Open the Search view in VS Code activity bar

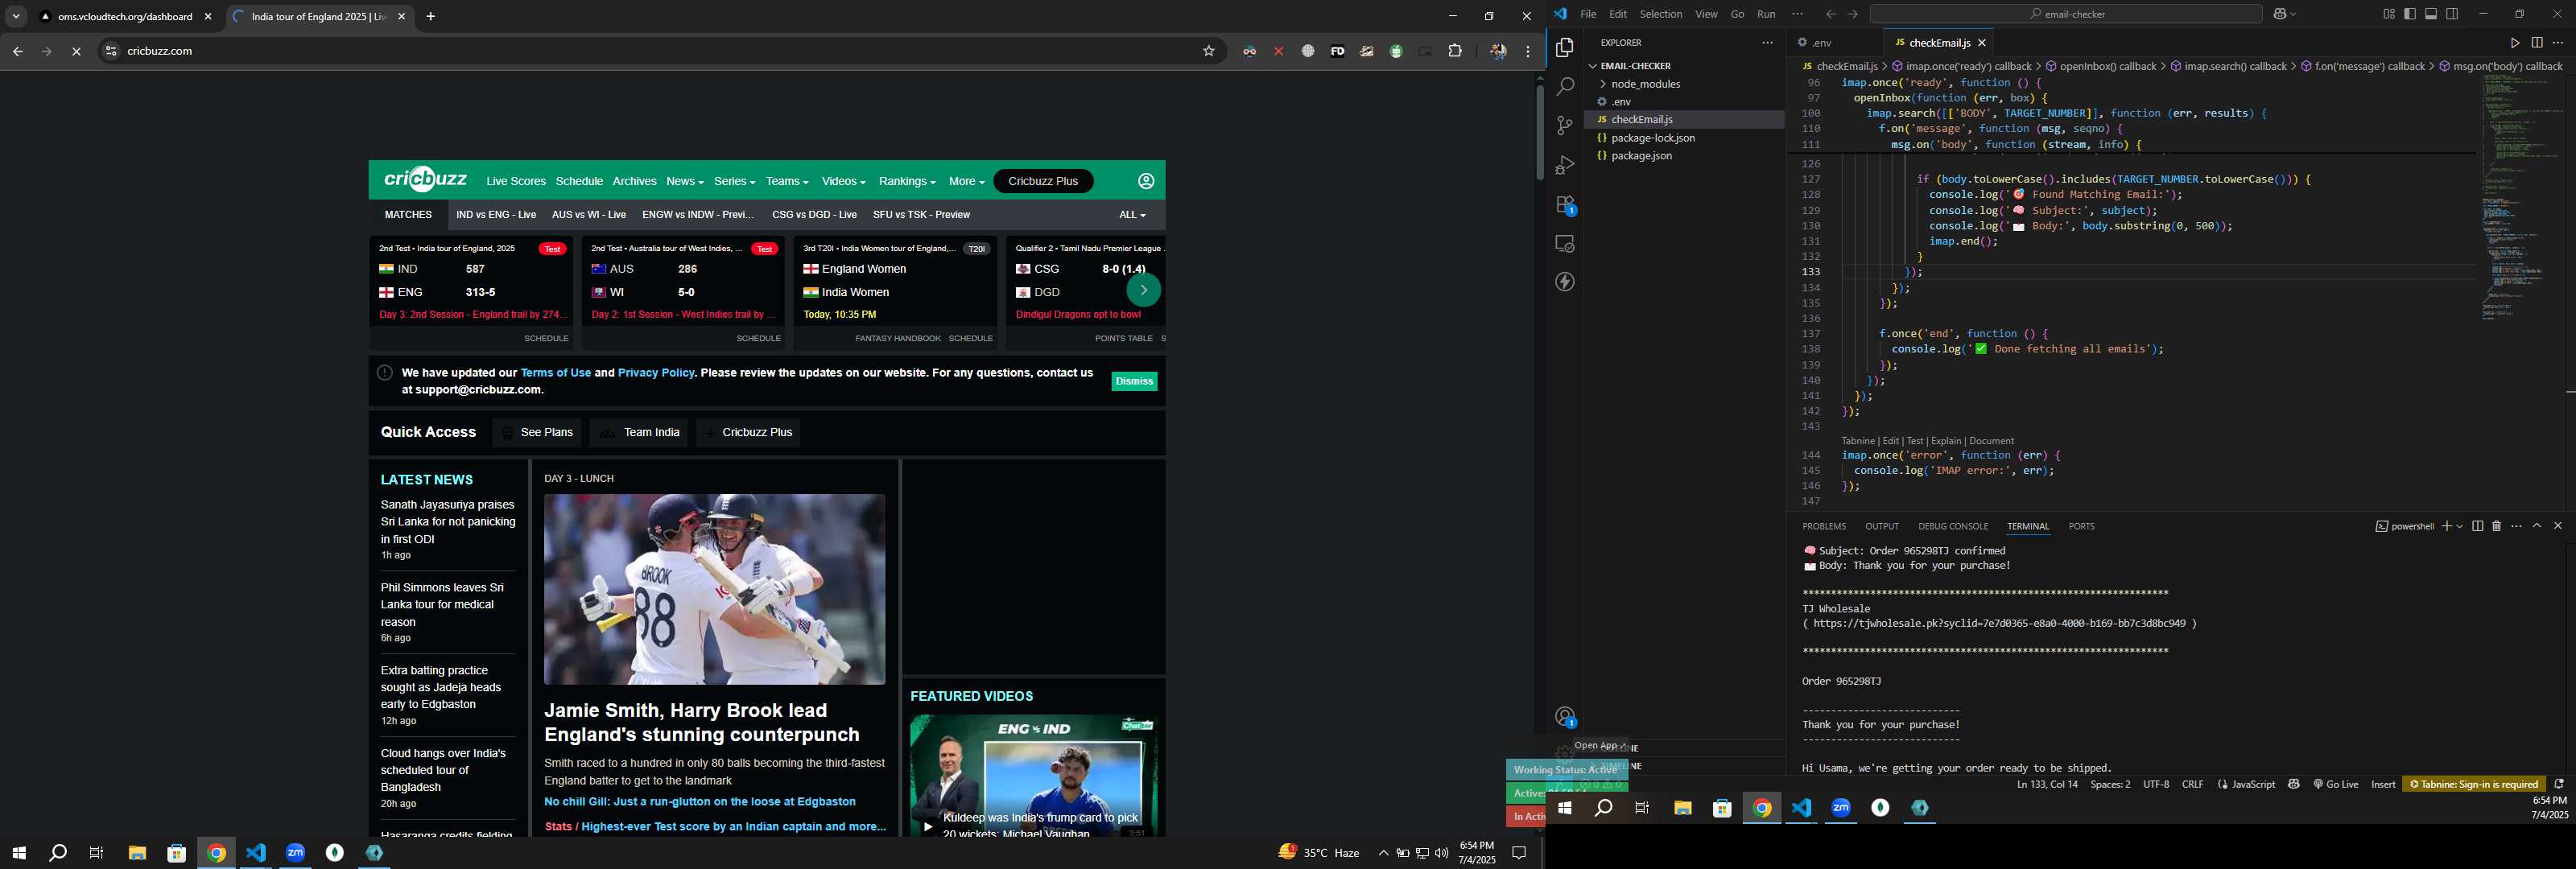coord(1565,87)
